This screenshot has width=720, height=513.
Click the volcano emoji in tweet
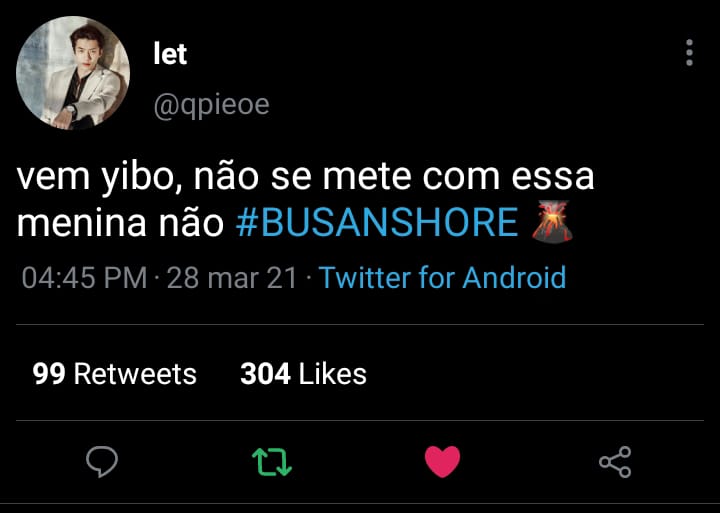coord(552,221)
